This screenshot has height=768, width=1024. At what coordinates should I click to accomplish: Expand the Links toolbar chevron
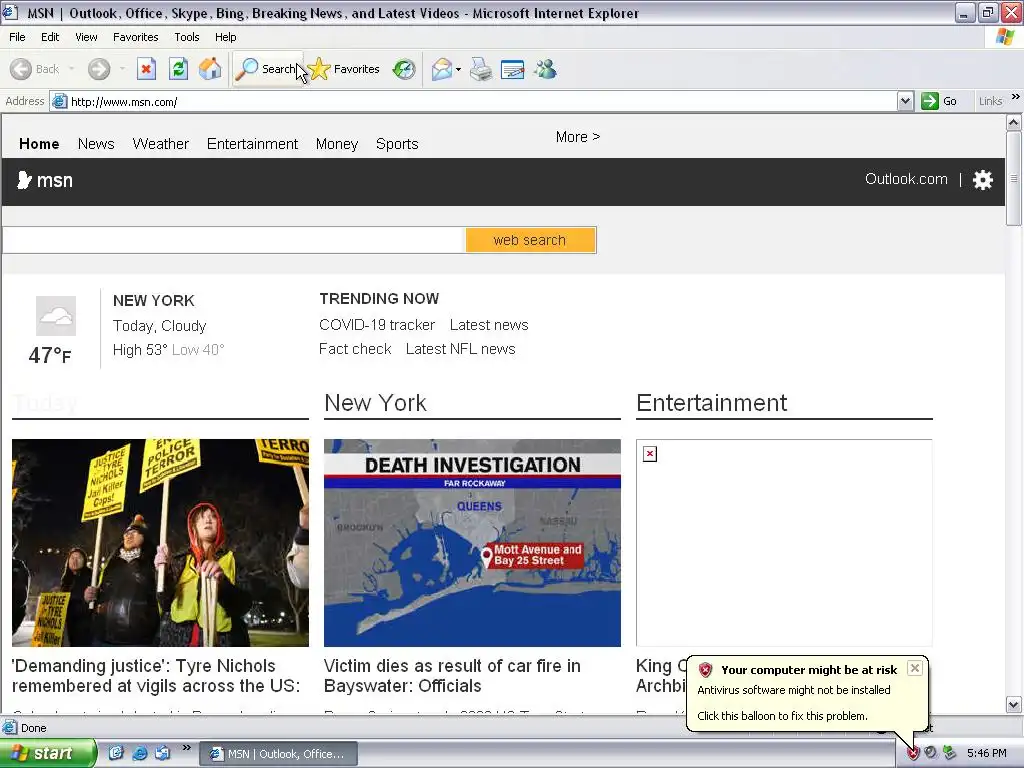click(x=1016, y=97)
